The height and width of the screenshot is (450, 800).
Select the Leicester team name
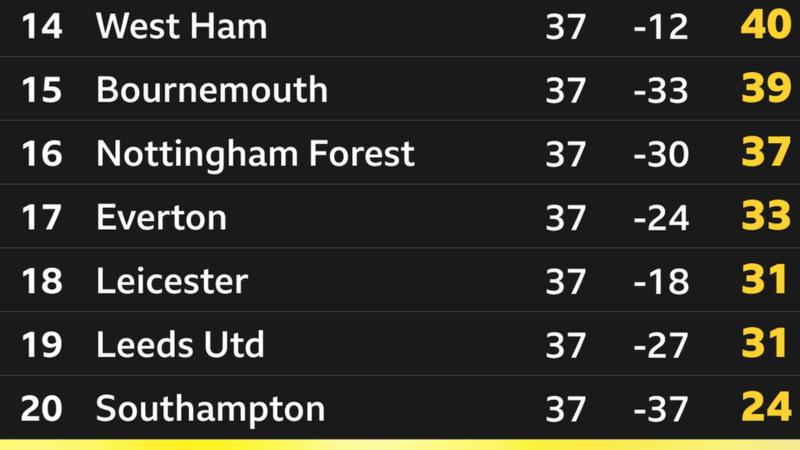(x=172, y=281)
